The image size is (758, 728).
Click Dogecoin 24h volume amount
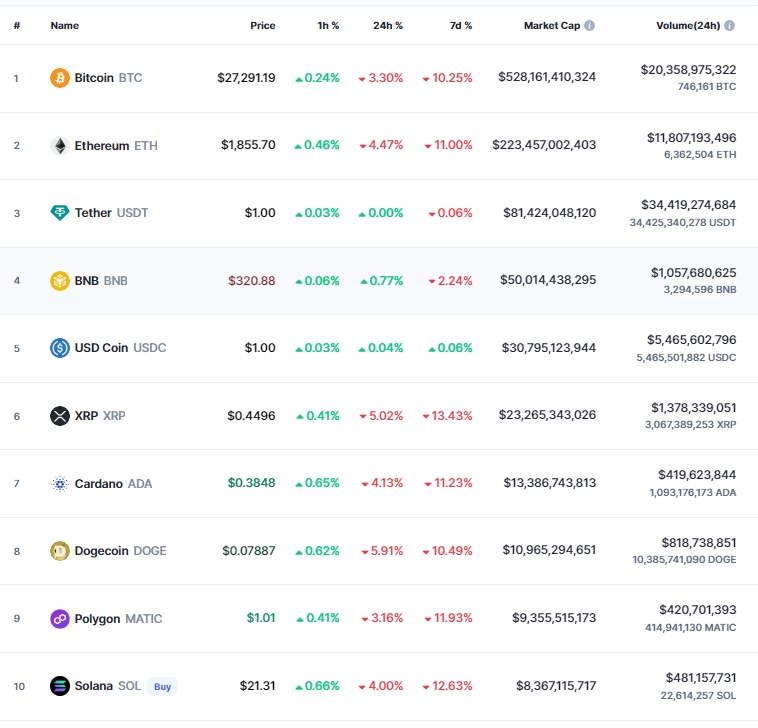(698, 542)
